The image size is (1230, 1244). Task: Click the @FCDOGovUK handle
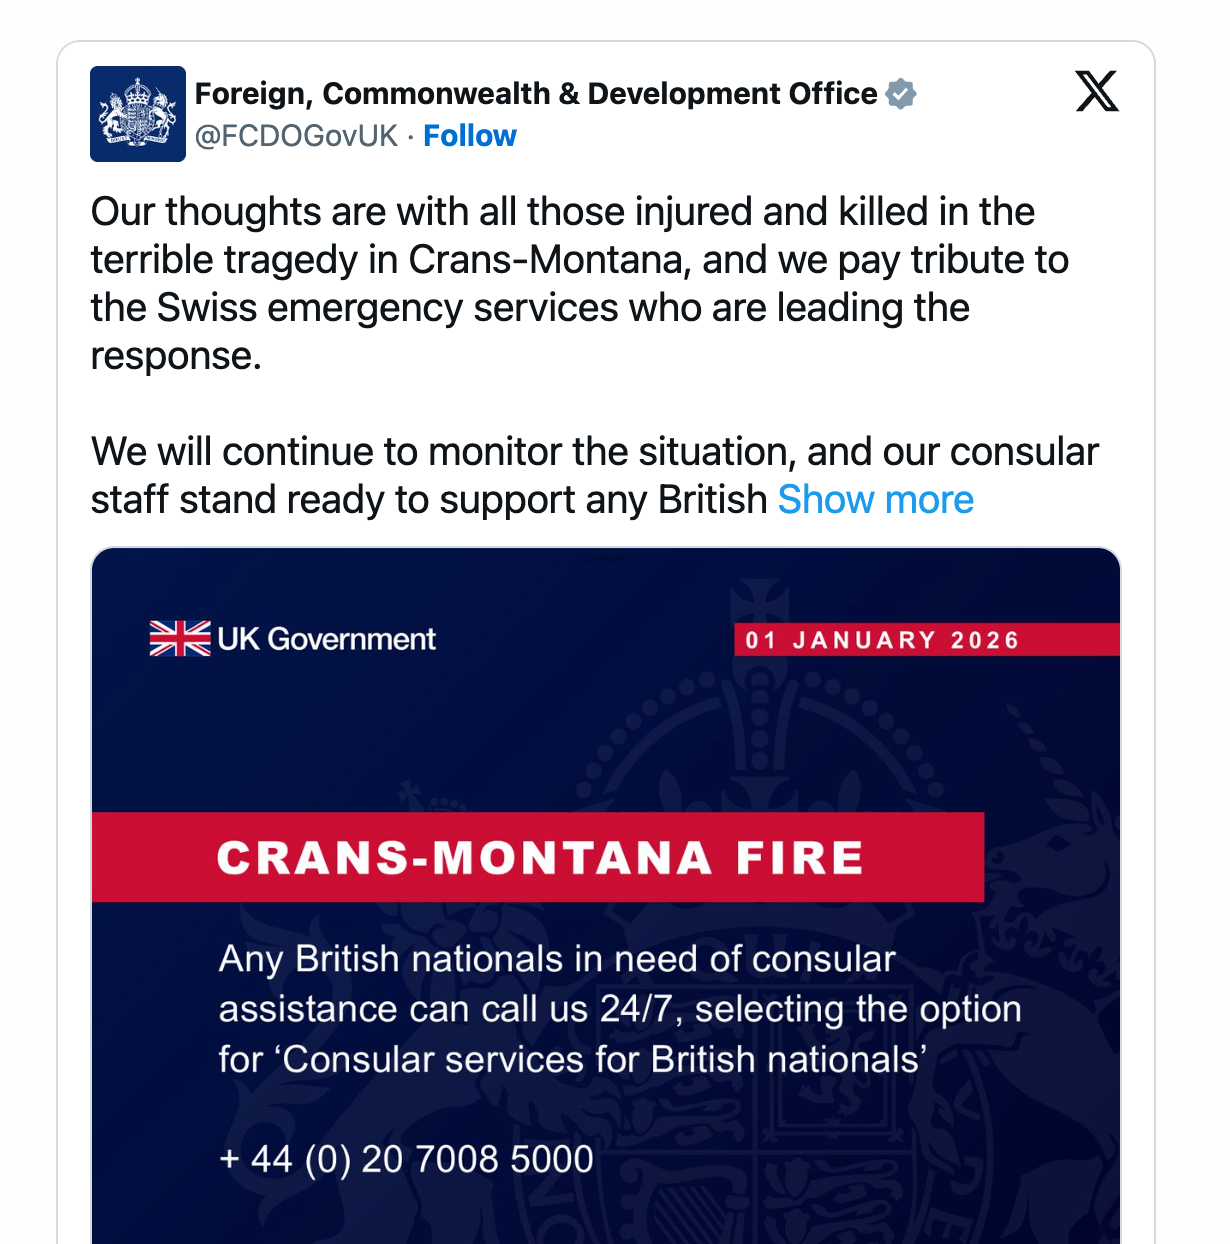pos(296,136)
